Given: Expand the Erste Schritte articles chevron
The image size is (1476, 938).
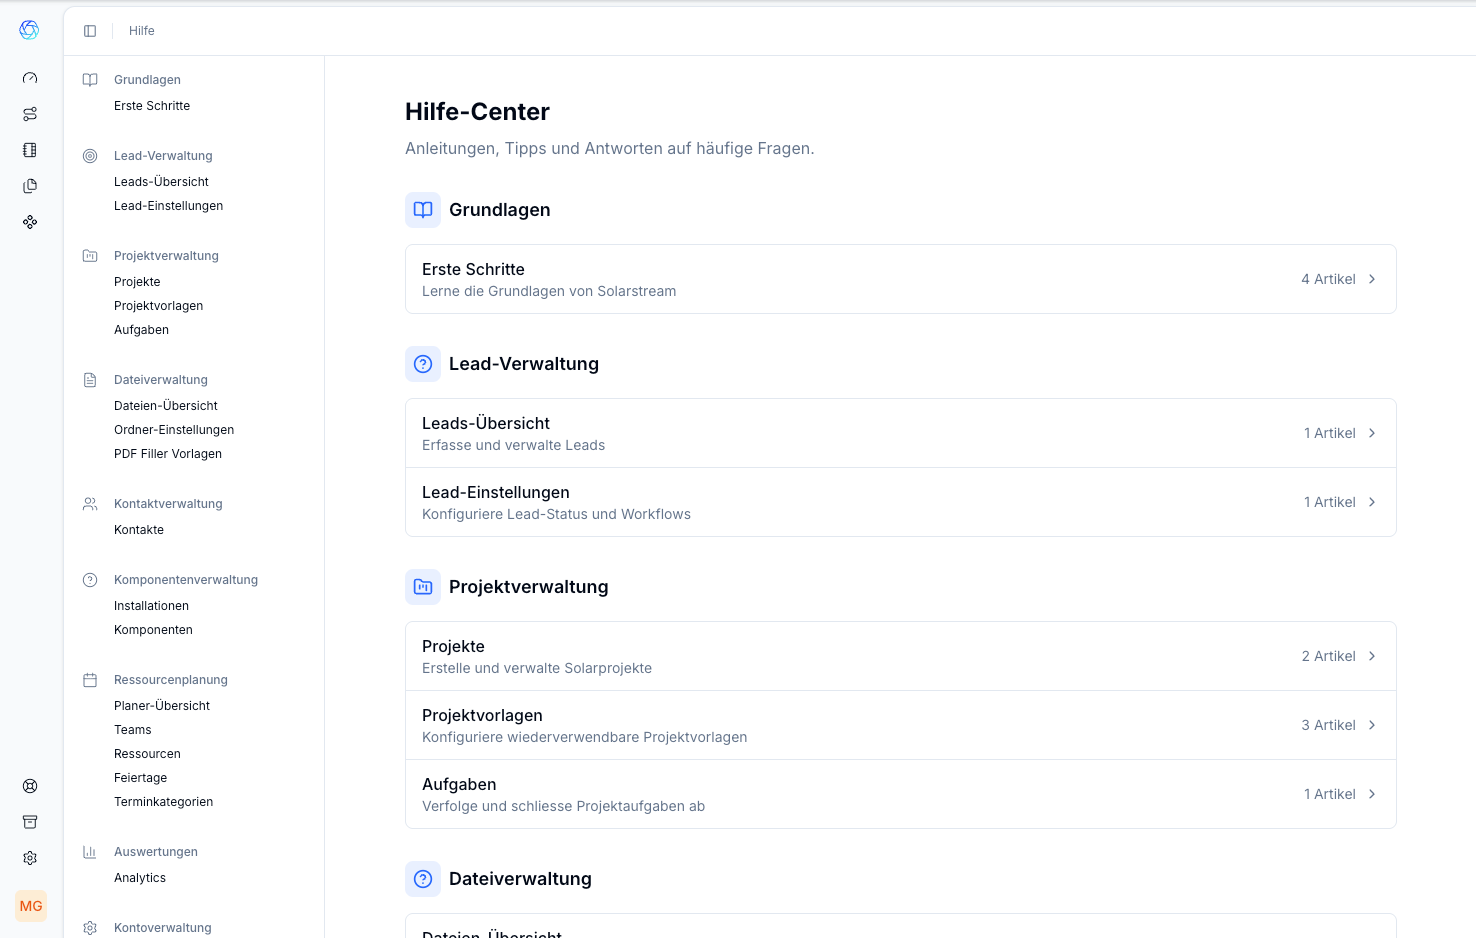Looking at the screenshot, I should [x=1372, y=279].
